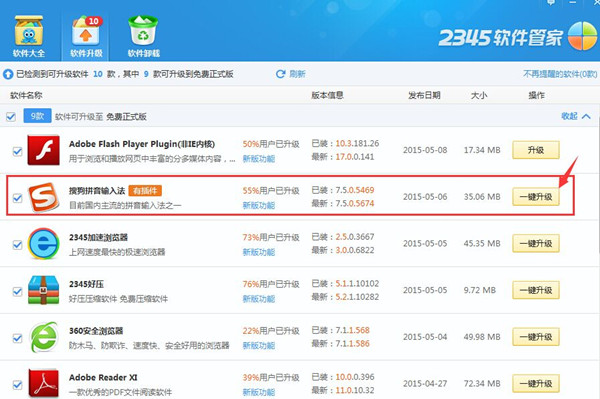Click the Sogou Pinyin input icon
The height and width of the screenshot is (399, 600).
coord(44,197)
